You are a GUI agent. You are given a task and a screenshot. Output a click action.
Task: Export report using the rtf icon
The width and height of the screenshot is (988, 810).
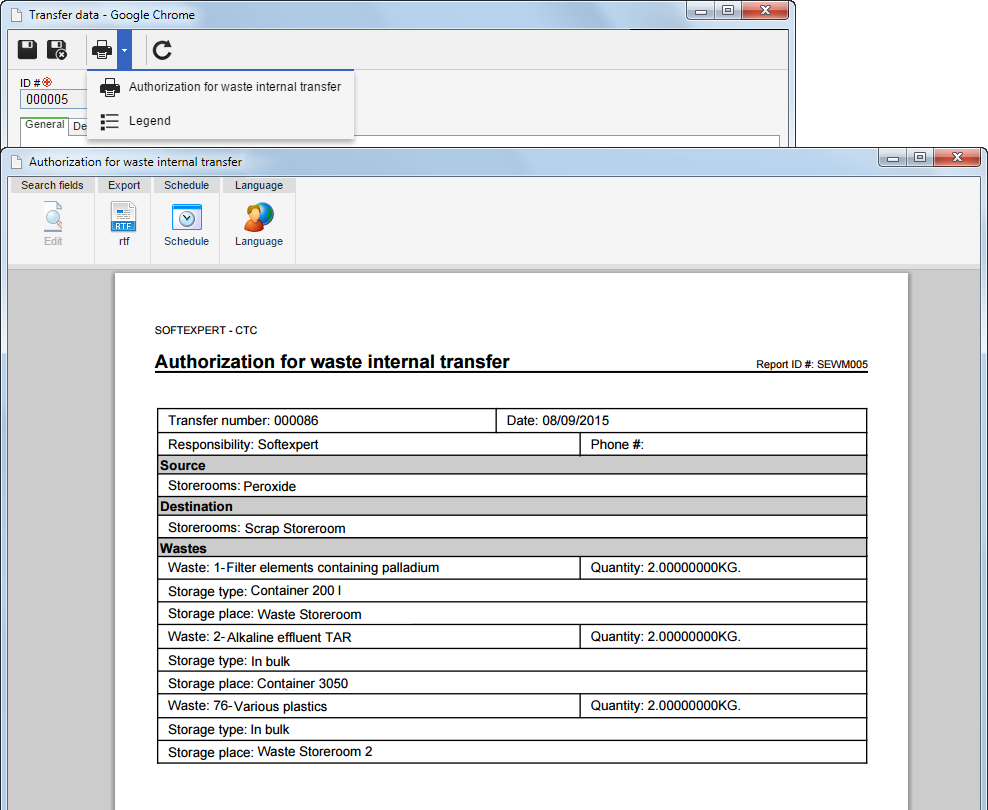(x=124, y=224)
